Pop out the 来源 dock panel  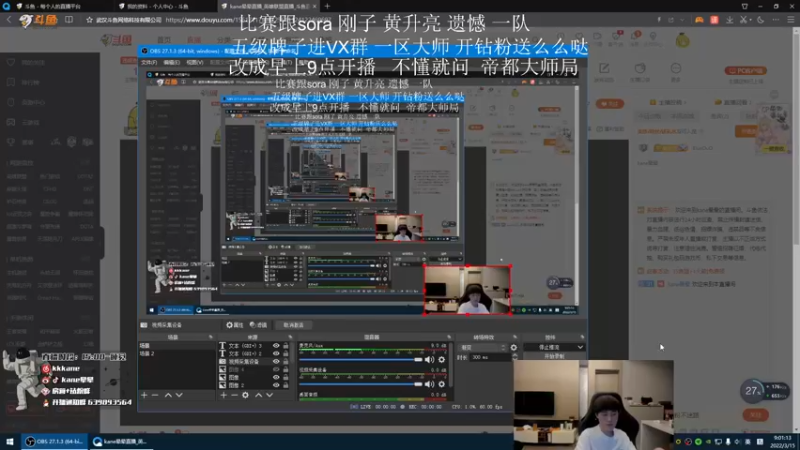pyautogui.click(x=290, y=337)
